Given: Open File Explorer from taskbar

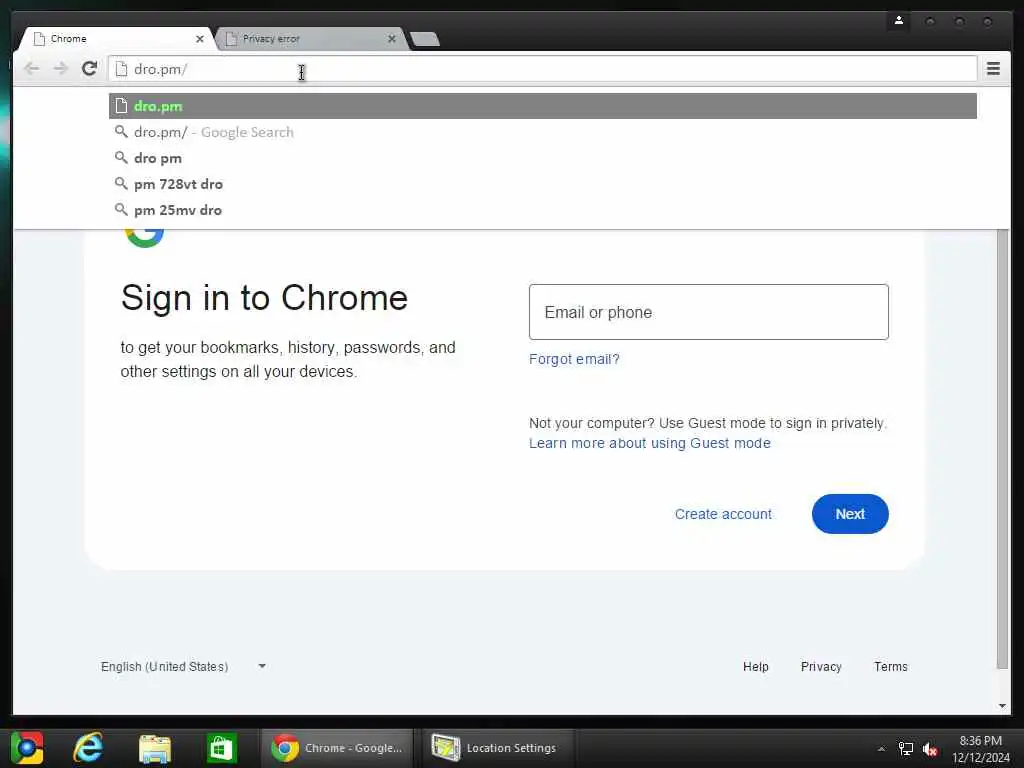Looking at the screenshot, I should click(155, 748).
